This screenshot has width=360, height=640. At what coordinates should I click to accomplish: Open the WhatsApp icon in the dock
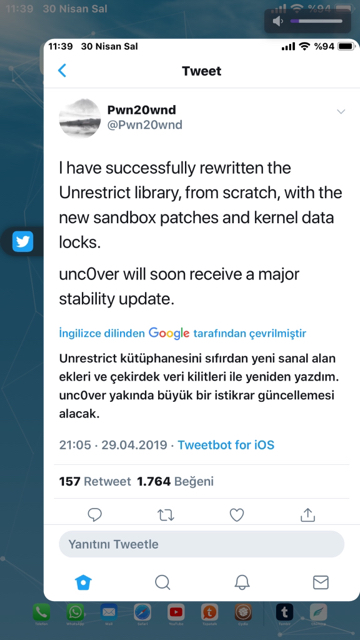75,613
